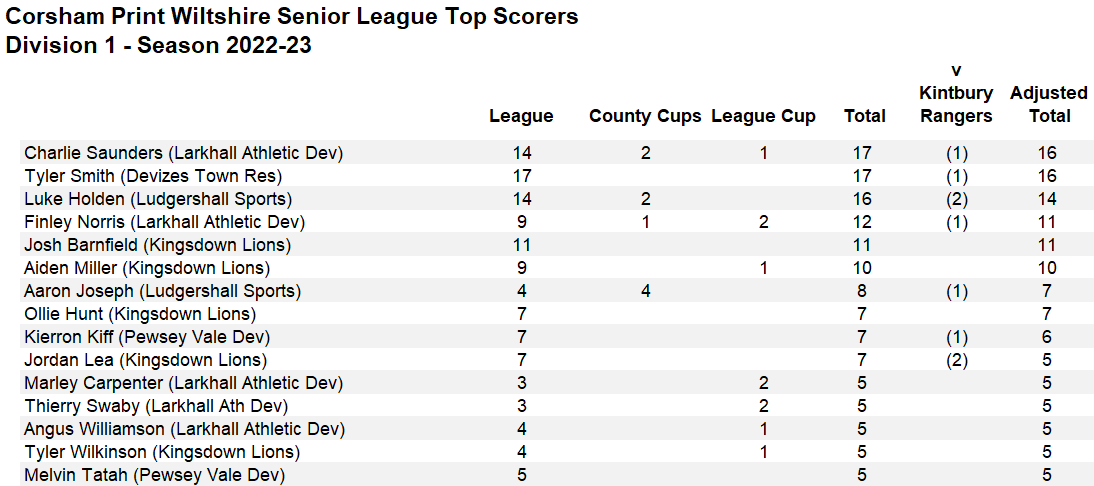Select Thierry Swaby (Larkhall Ath Dev)
Image resolution: width=1094 pixels, height=486 pixels.
coord(156,406)
